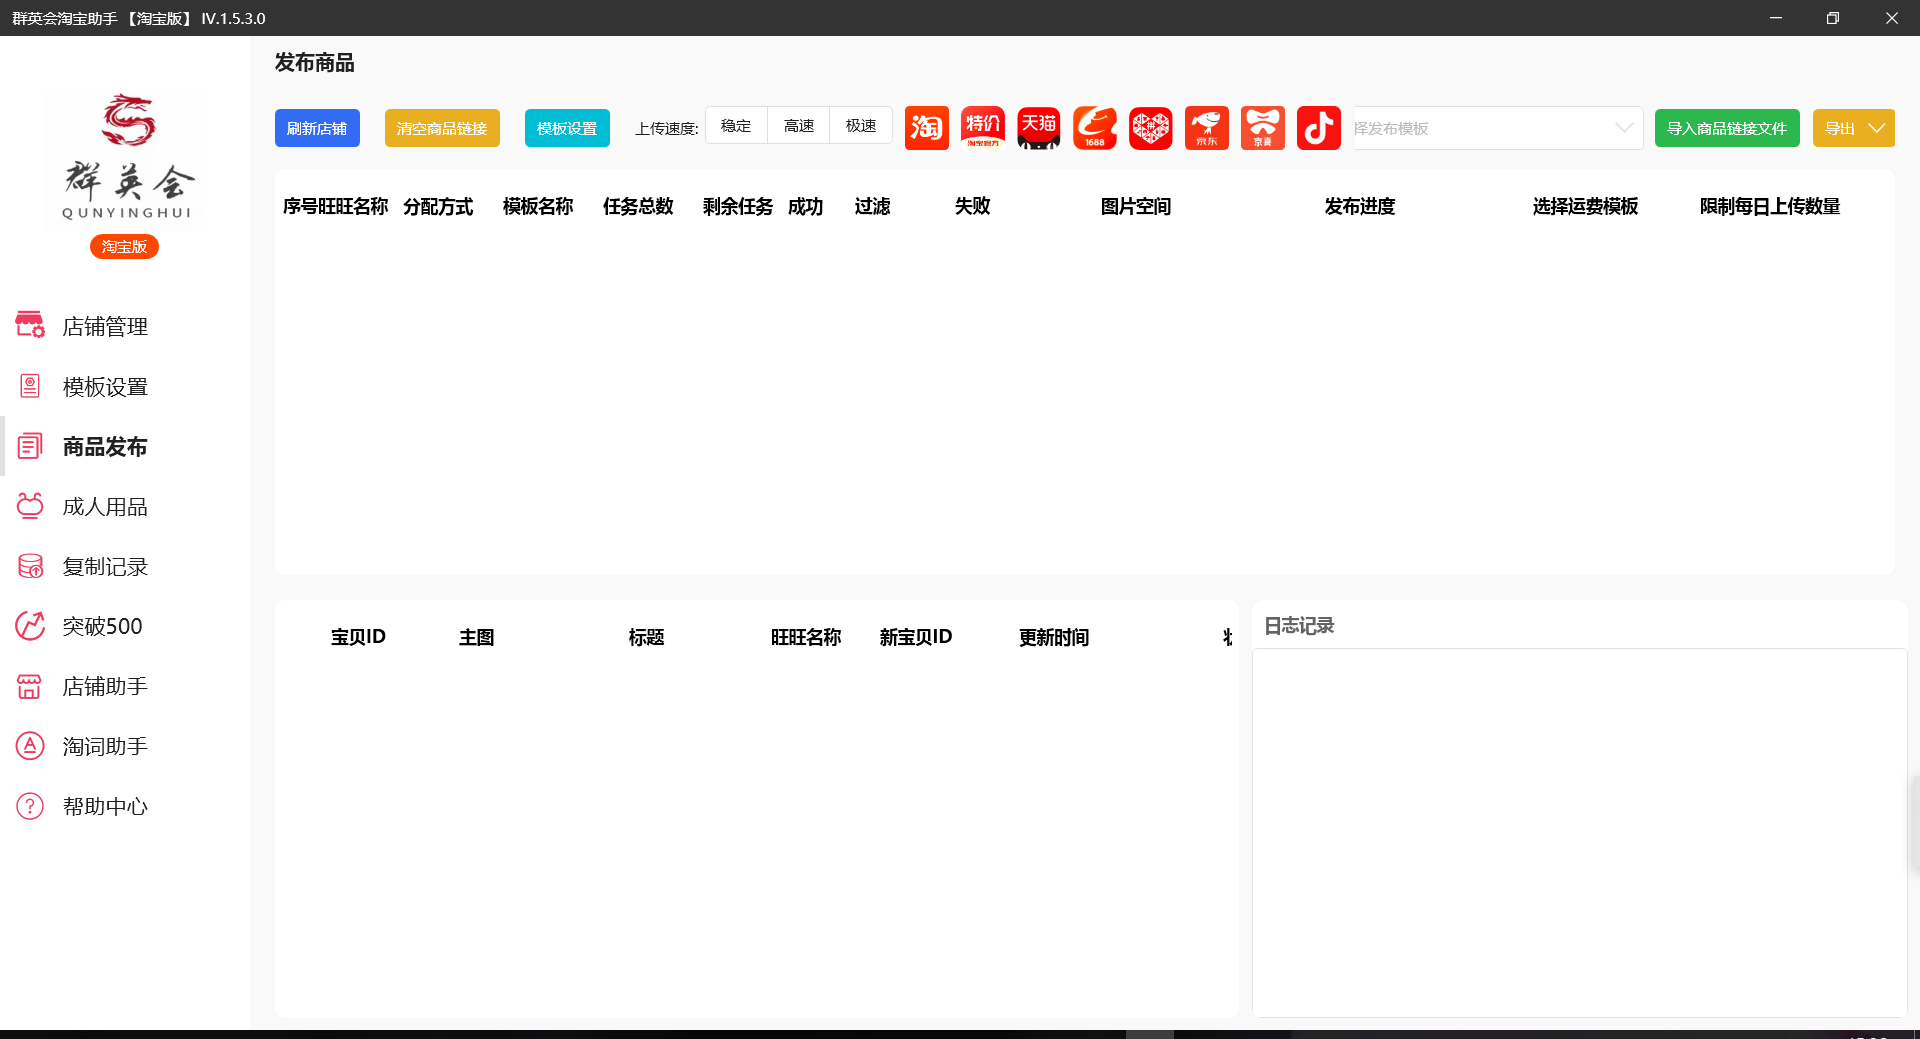
Task: Open 店铺管理 in the sidebar
Action: (105, 327)
